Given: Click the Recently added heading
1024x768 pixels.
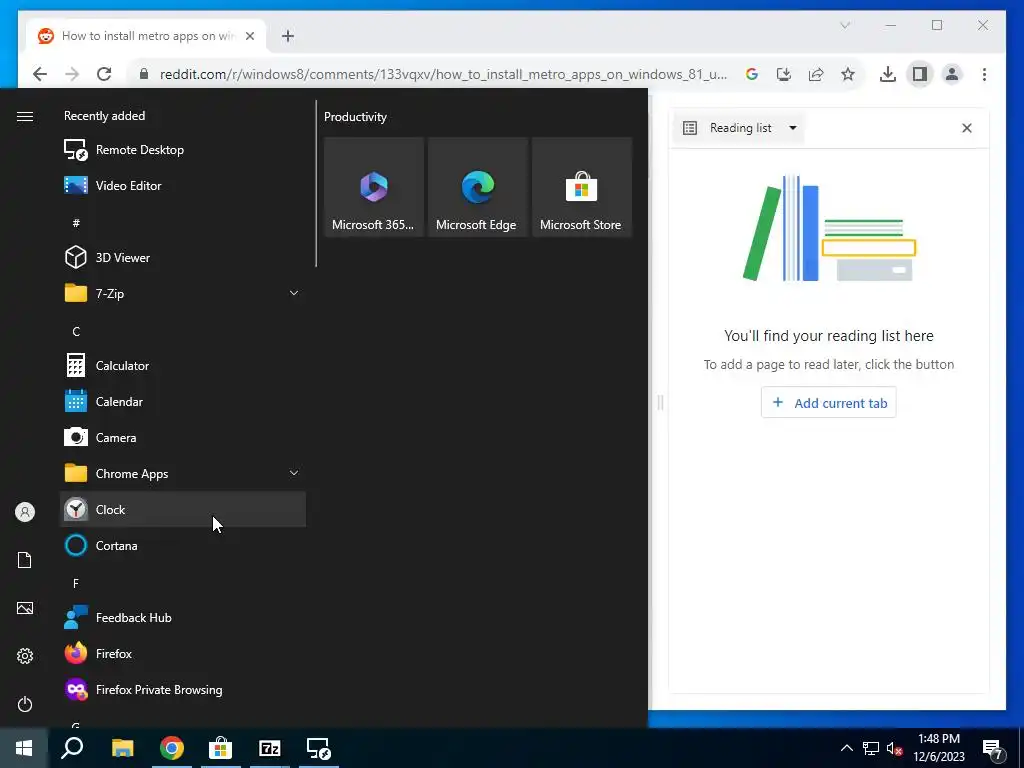Looking at the screenshot, I should click(104, 116).
